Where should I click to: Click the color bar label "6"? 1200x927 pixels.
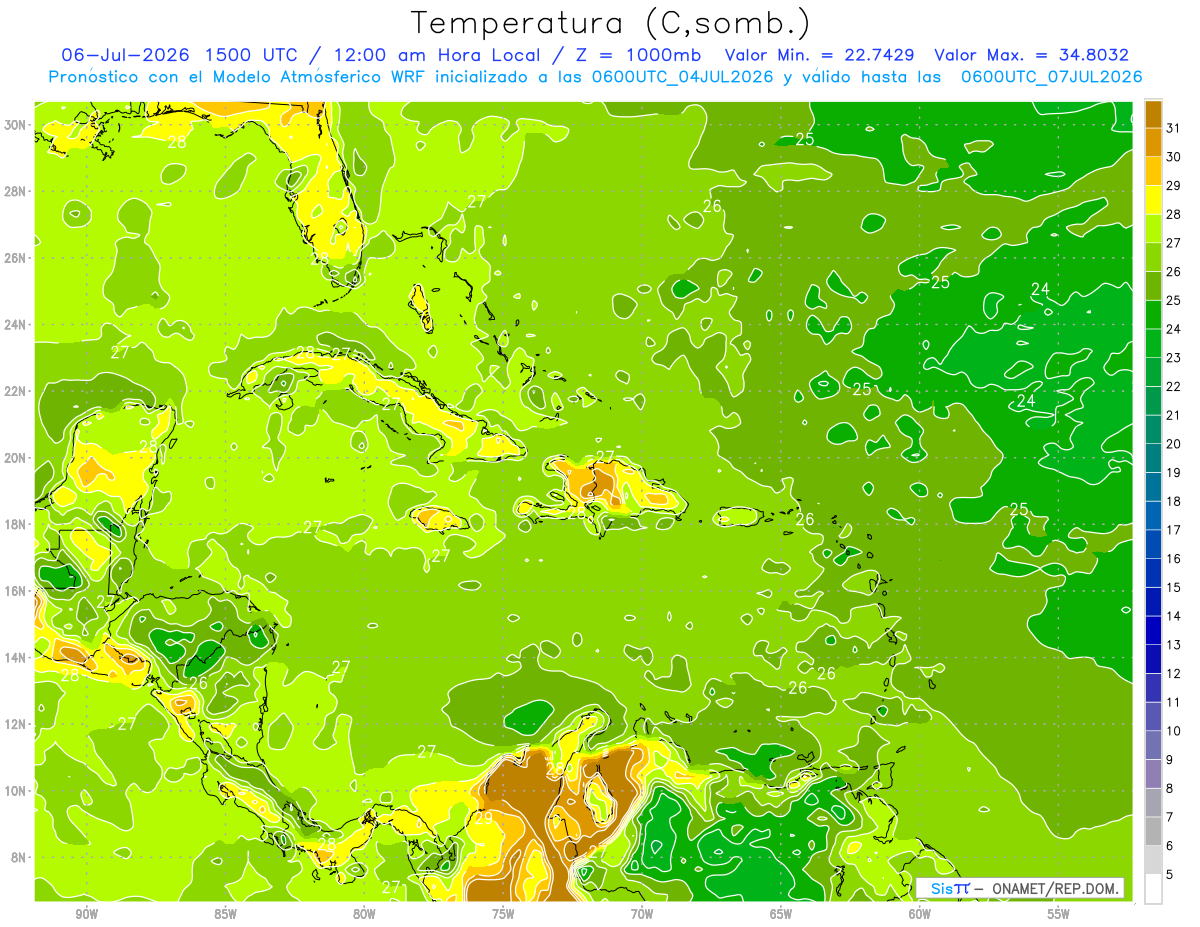click(1170, 846)
